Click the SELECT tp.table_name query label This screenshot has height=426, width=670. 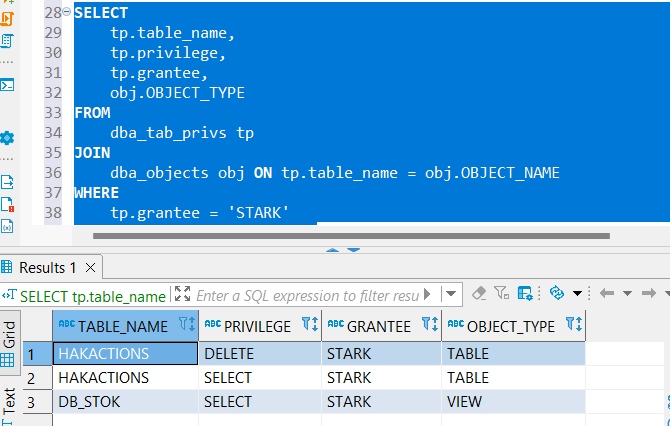(x=90, y=295)
